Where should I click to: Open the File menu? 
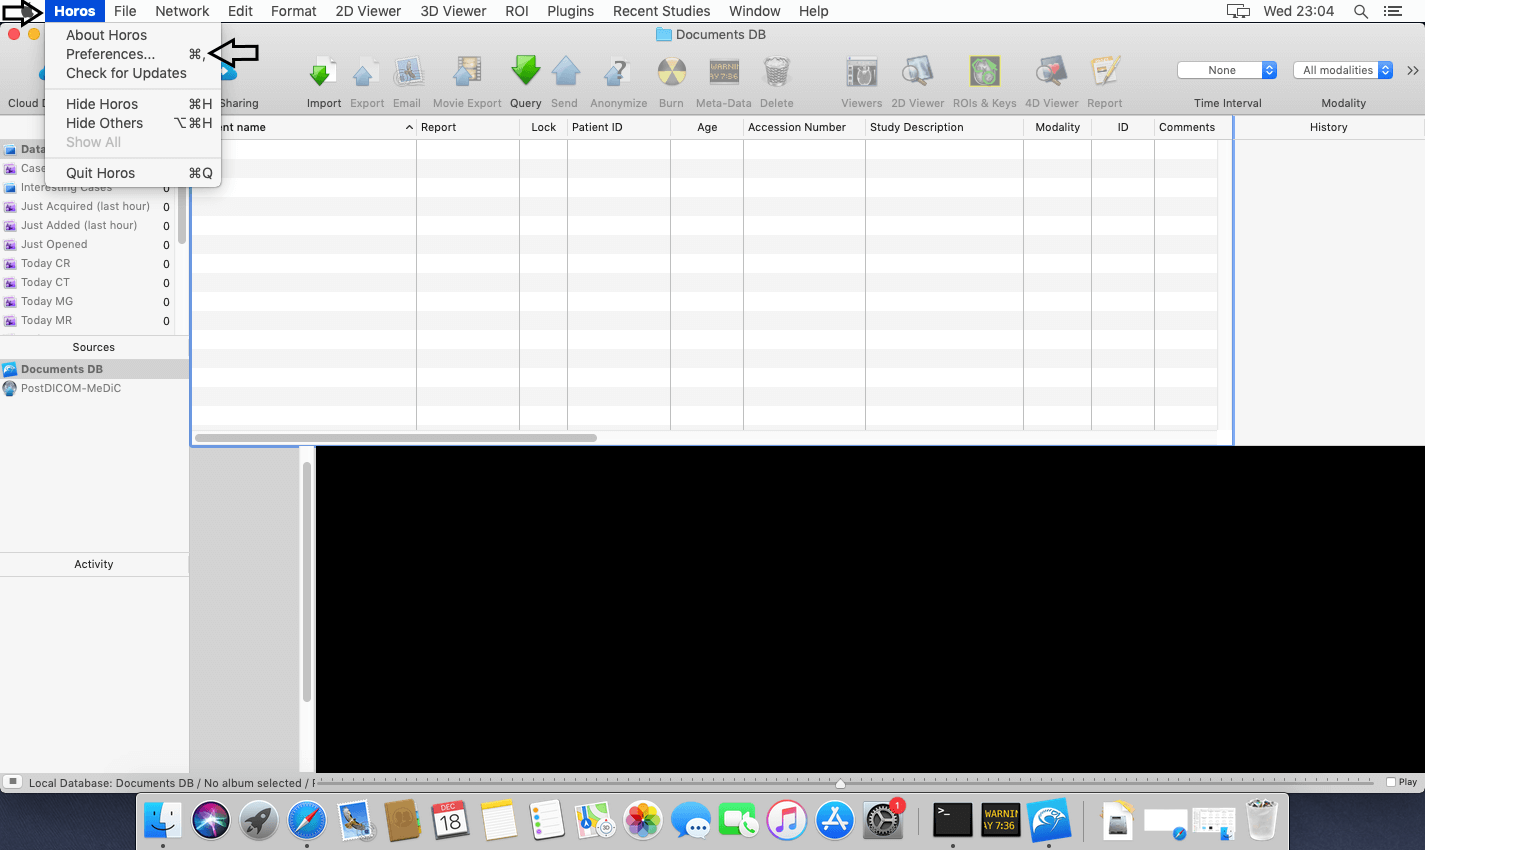coord(125,11)
